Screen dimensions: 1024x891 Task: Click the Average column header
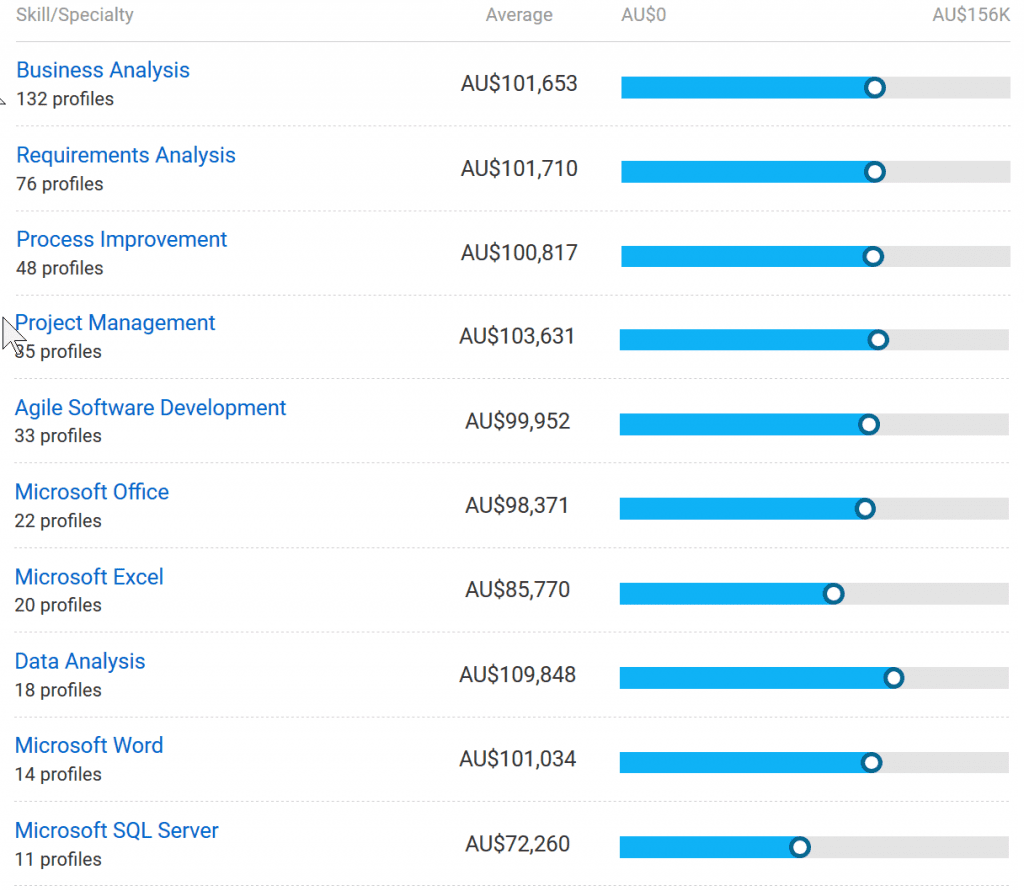coord(519,15)
